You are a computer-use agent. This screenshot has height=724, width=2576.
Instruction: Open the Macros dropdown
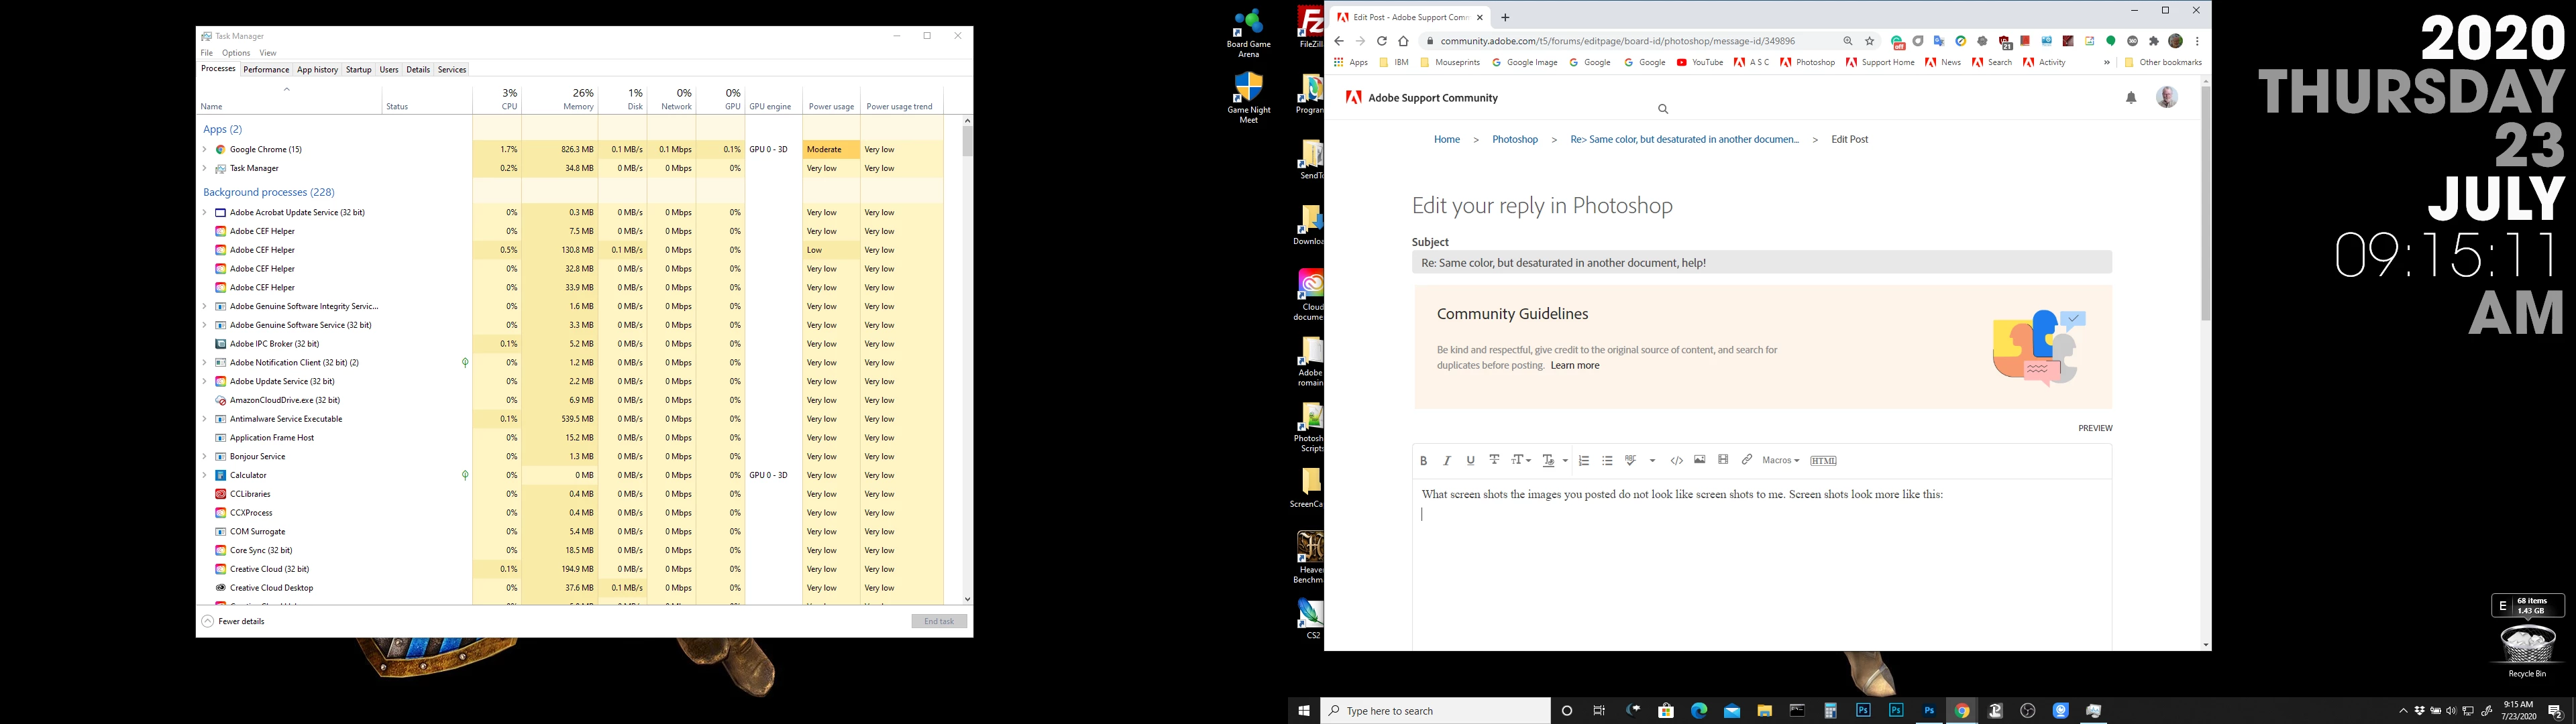click(1780, 461)
